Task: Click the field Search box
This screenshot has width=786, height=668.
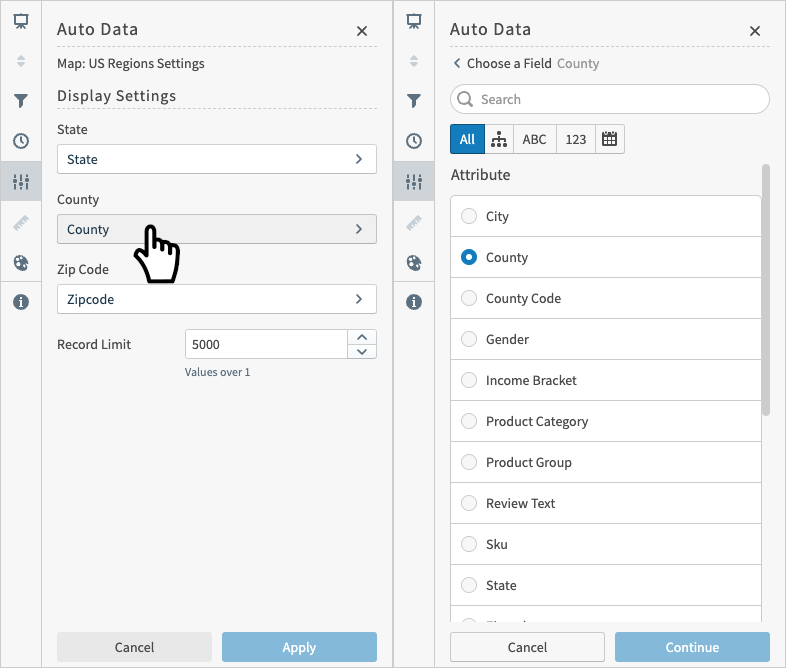Action: coord(610,99)
